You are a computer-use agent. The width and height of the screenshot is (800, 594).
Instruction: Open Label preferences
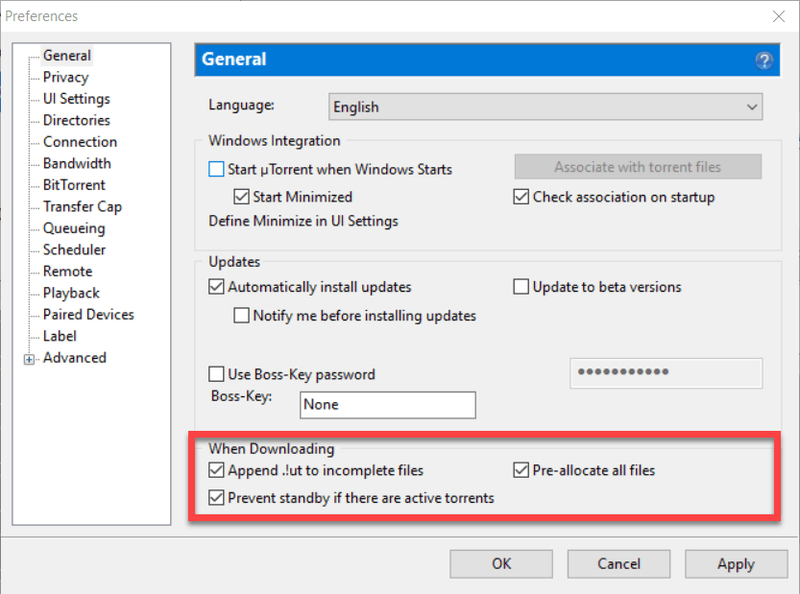pos(60,336)
